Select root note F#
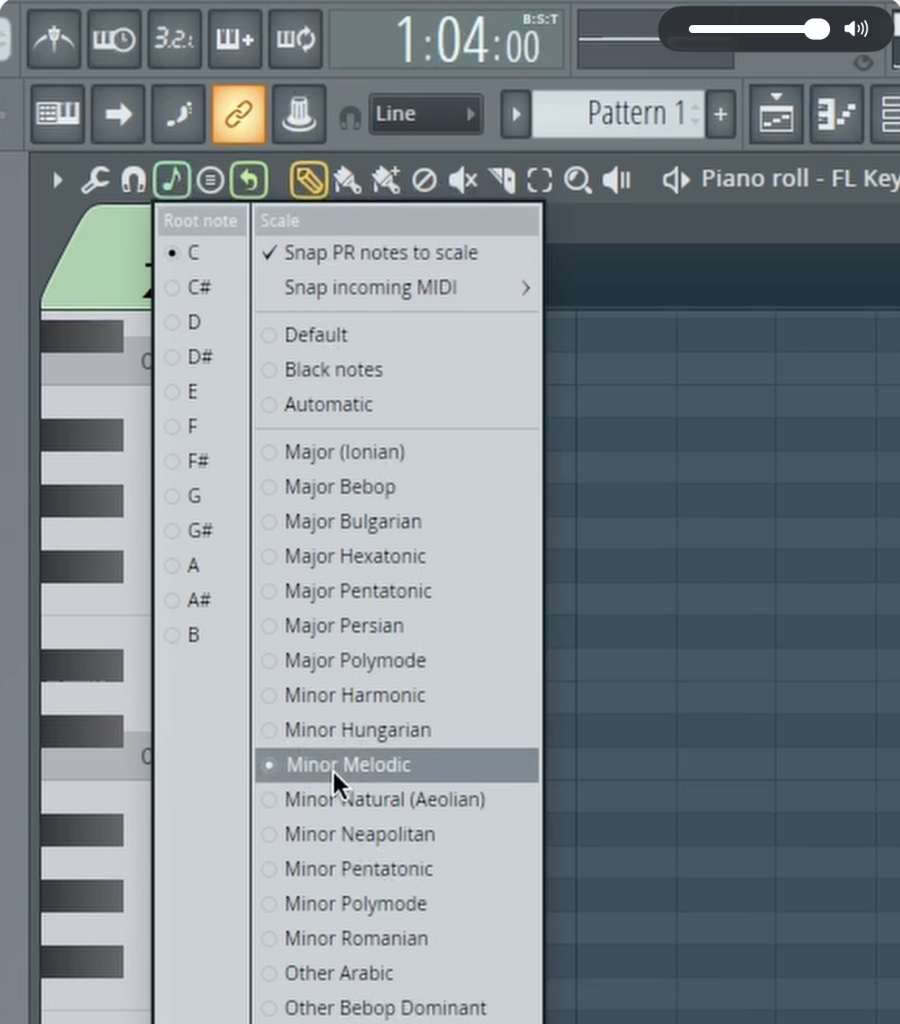 tap(198, 461)
